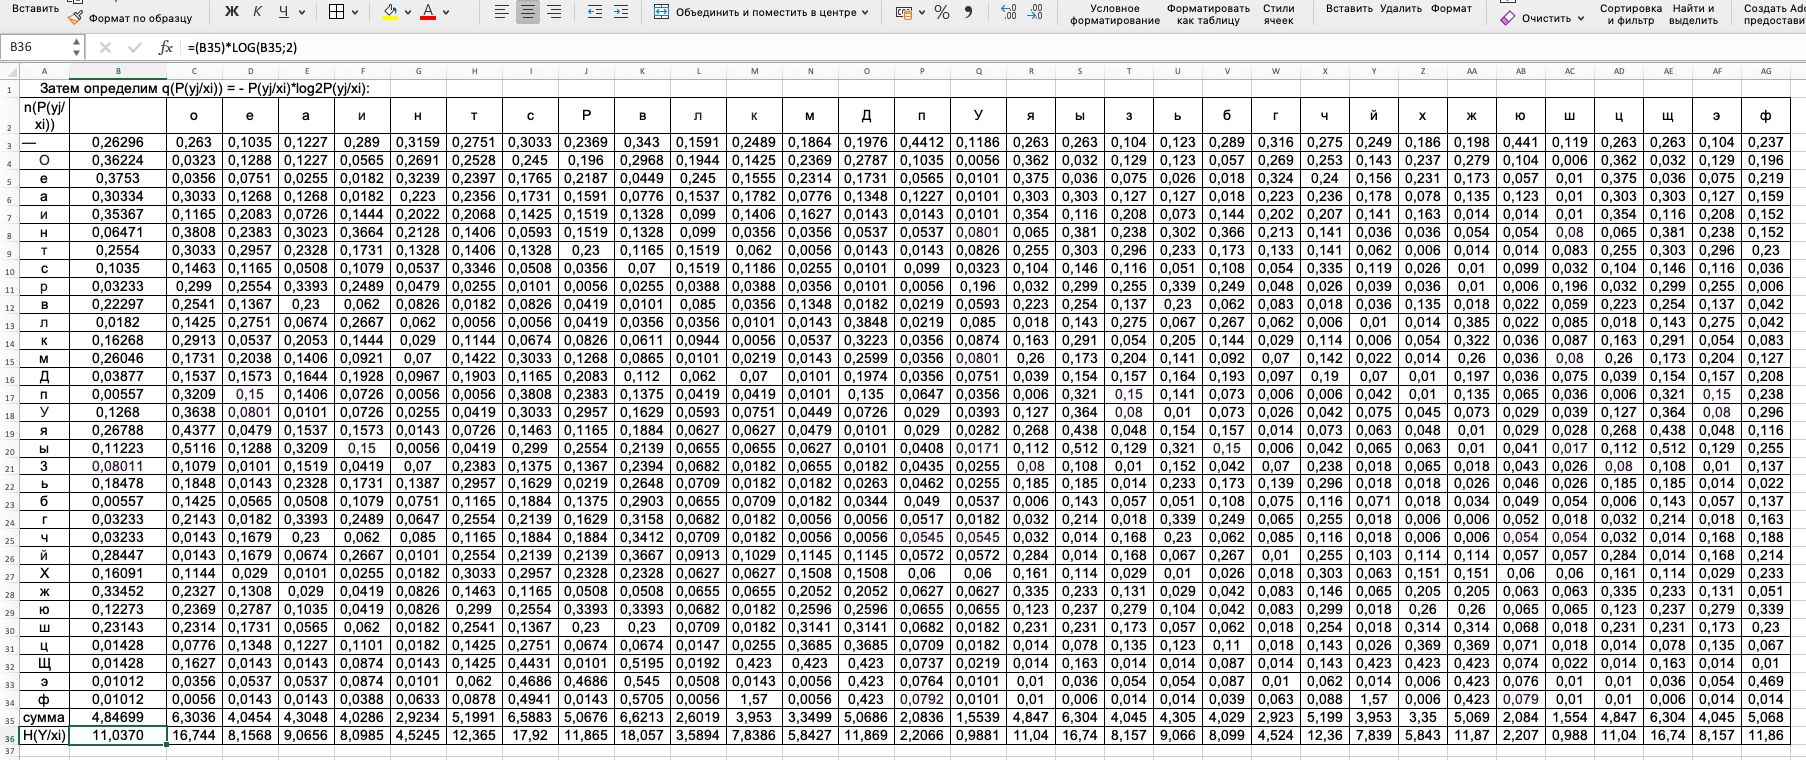Click the clipboard 'Вставить' paste button
1806x760 pixels.
click(35, 8)
